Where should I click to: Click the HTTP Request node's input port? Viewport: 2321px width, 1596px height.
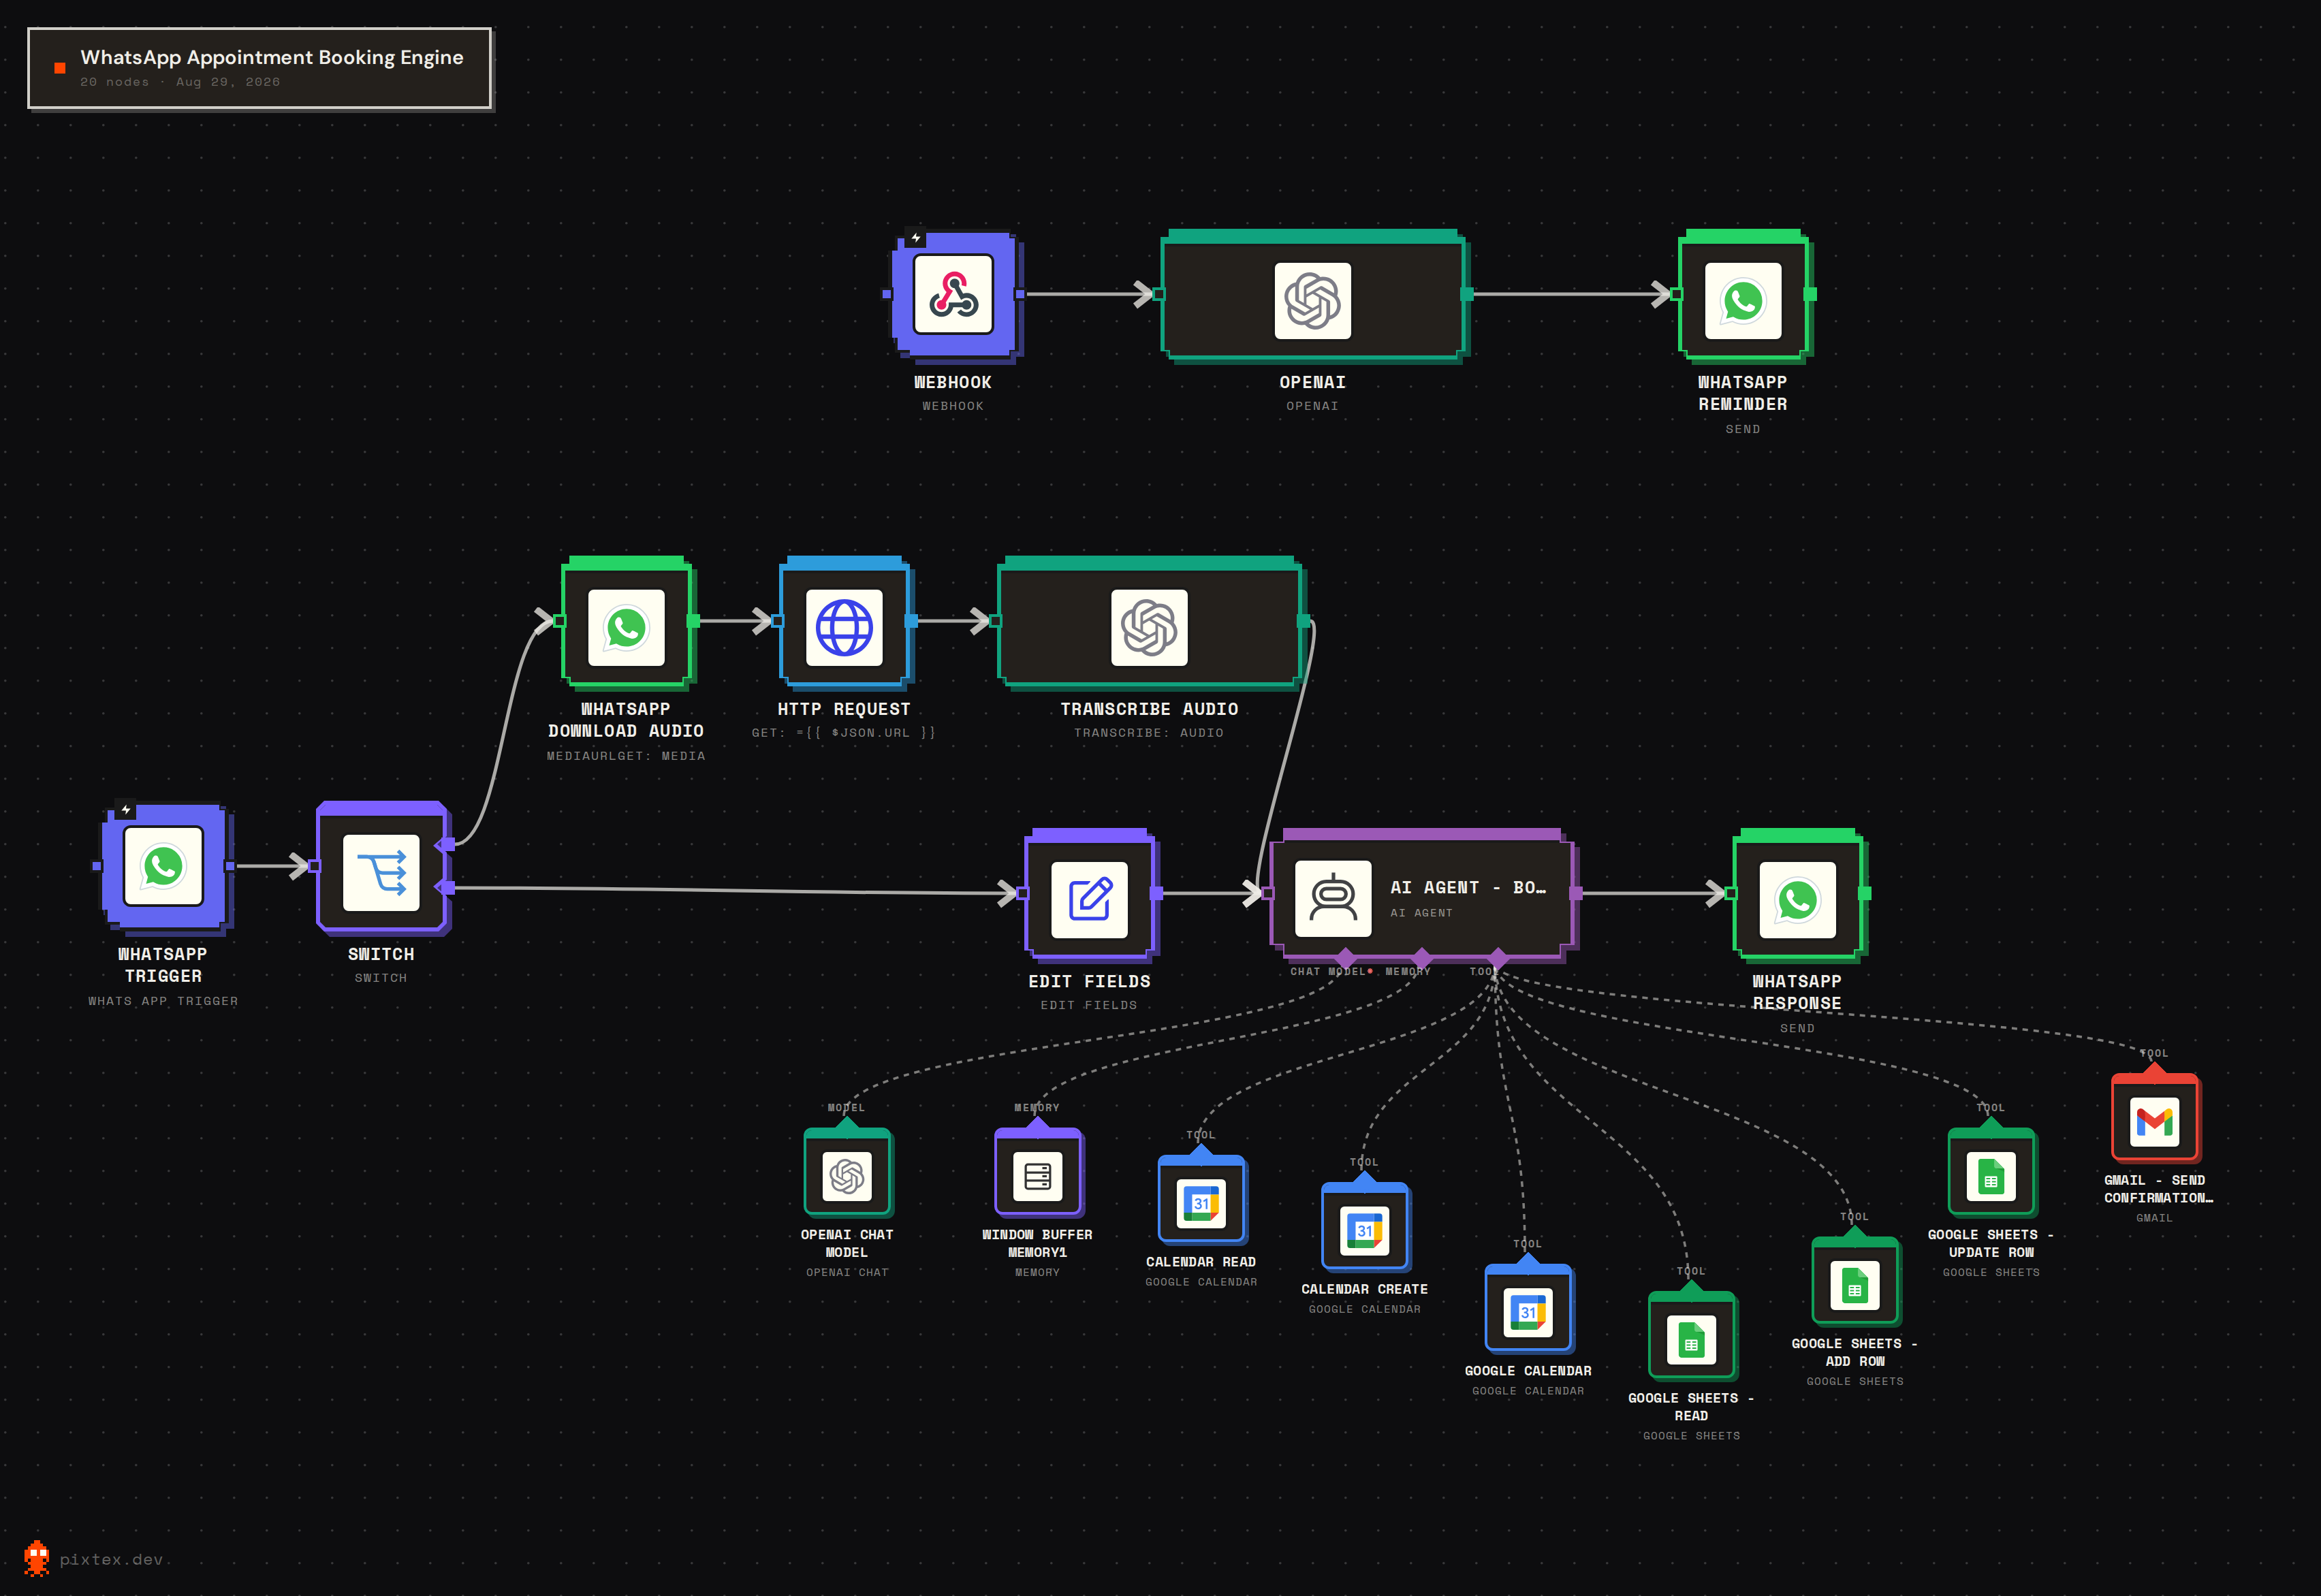pos(778,621)
